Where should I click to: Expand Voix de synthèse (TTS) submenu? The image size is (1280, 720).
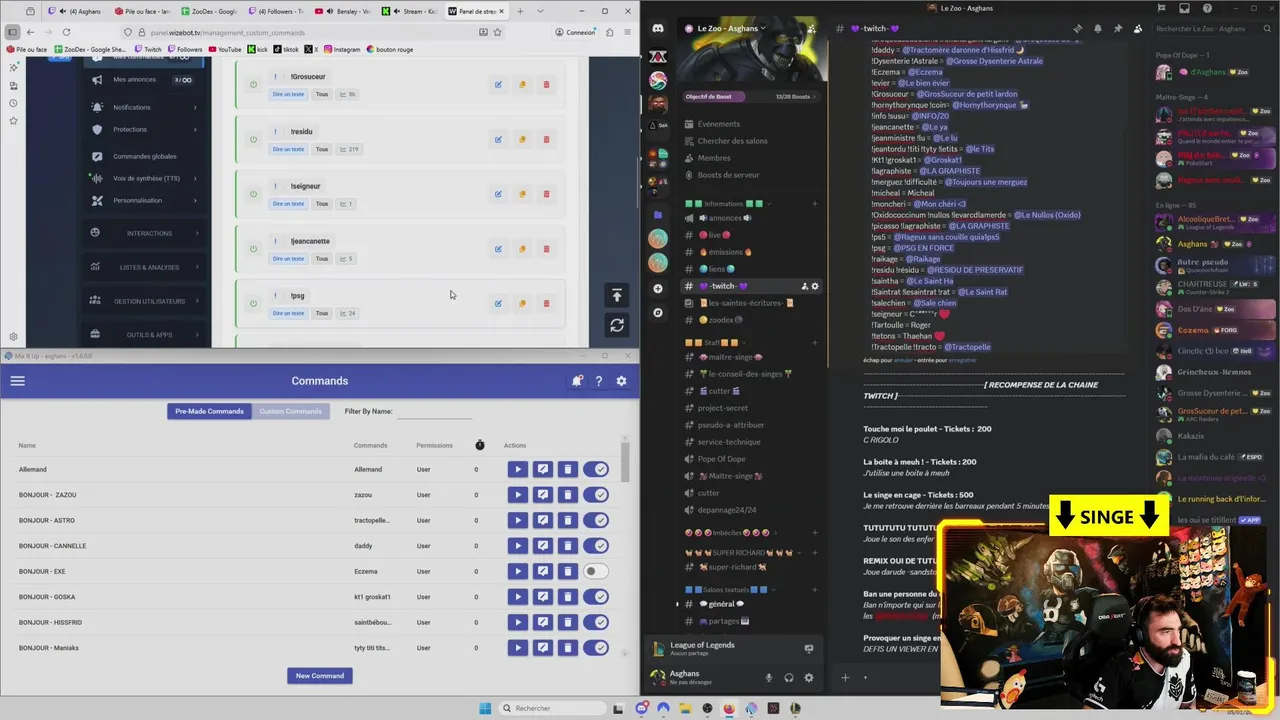144,178
